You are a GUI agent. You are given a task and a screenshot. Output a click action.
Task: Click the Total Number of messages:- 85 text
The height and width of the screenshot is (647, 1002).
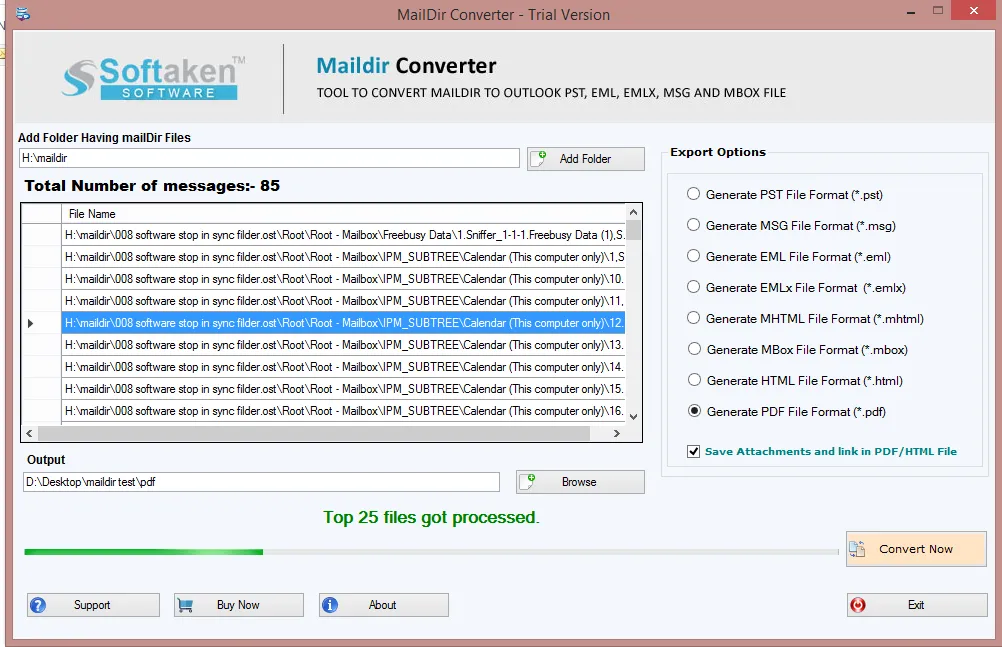[152, 186]
